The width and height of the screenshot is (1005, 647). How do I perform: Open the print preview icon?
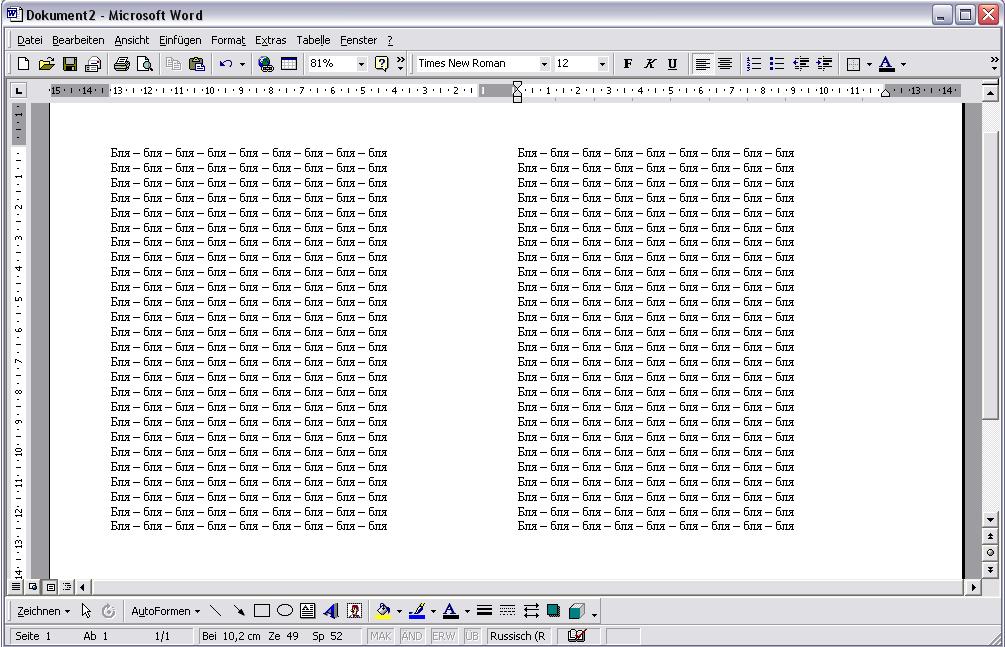[x=144, y=64]
